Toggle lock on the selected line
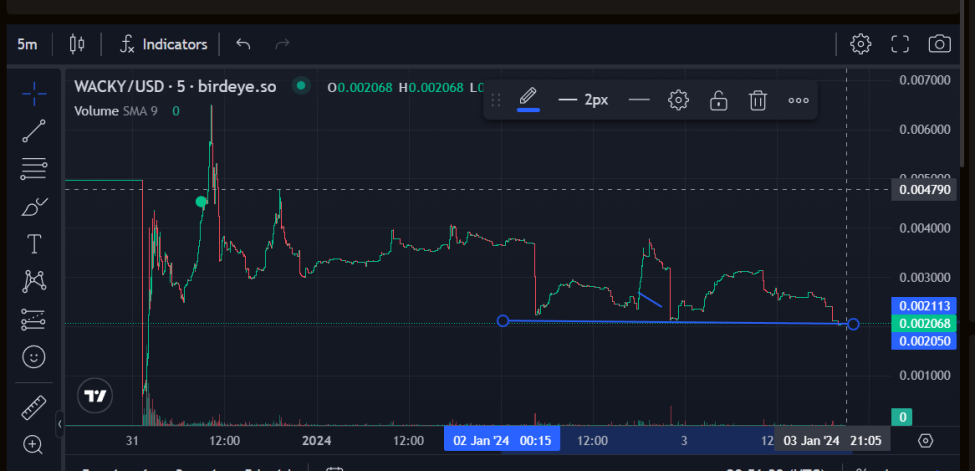Viewport: 975px width, 471px height. pyautogui.click(x=718, y=100)
